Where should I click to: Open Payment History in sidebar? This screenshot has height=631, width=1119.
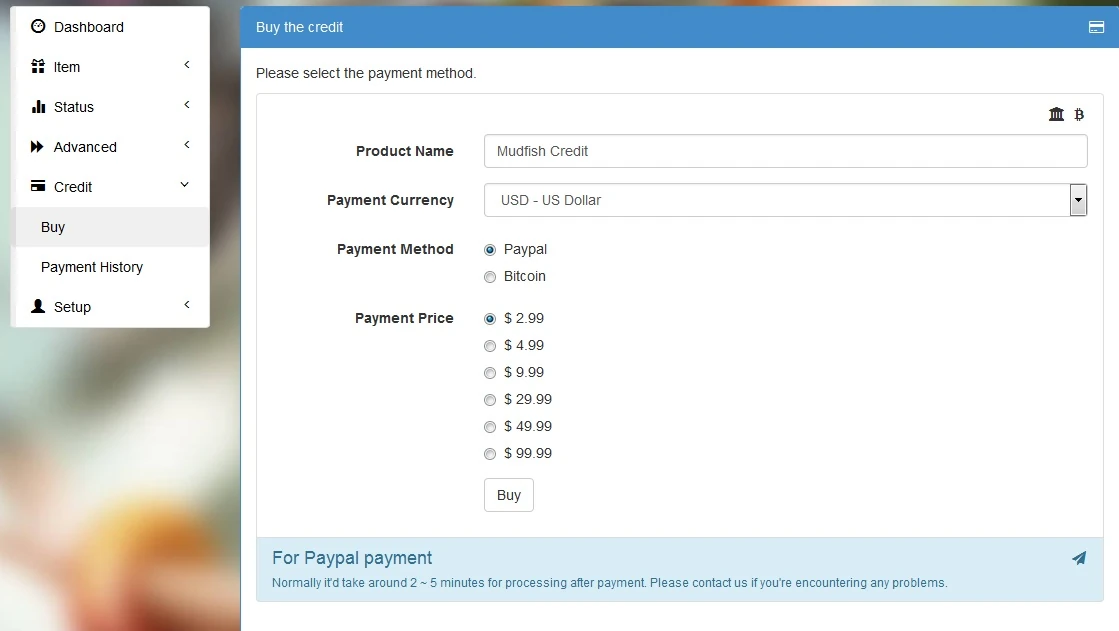(92, 267)
